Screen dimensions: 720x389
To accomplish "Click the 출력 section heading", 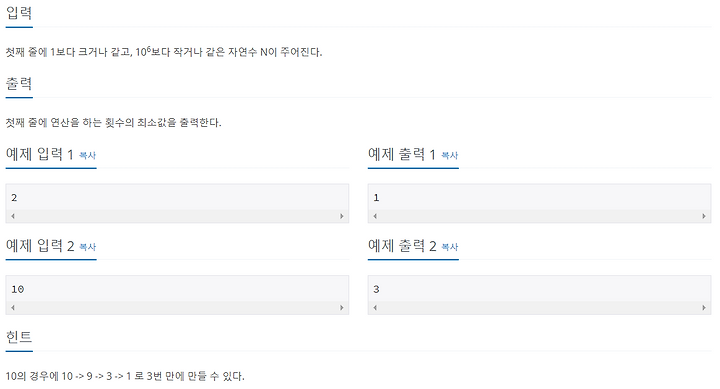I will (x=19, y=84).
